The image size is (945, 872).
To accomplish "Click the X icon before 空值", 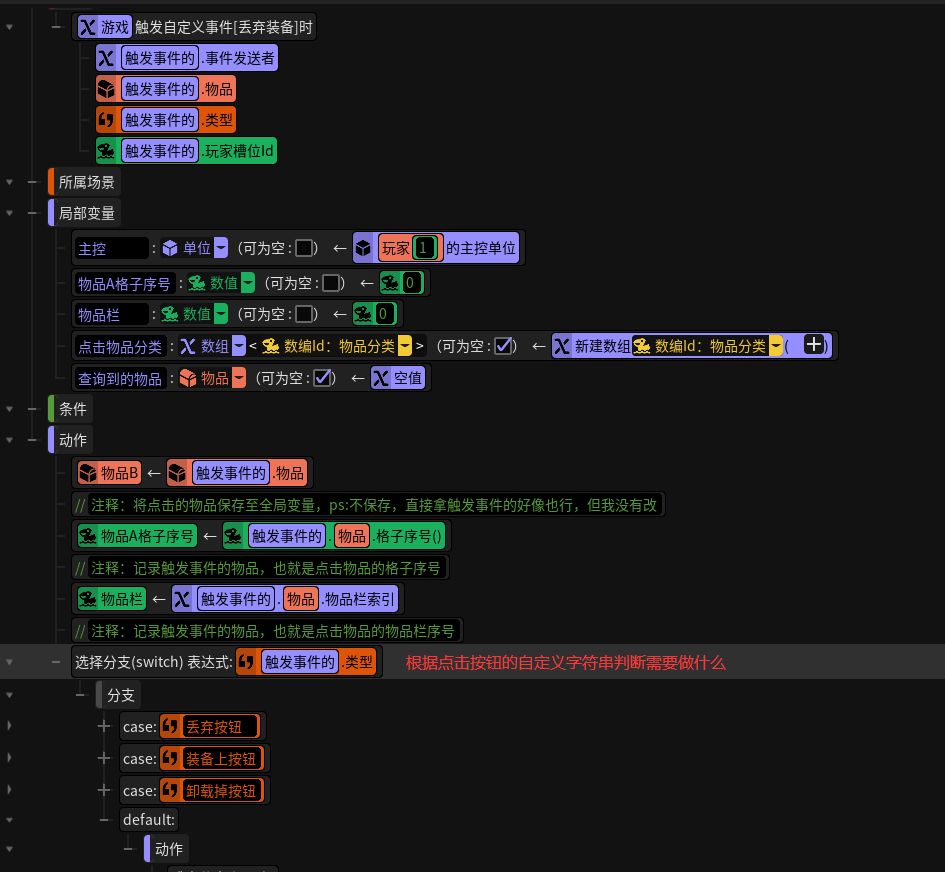I will 381,378.
